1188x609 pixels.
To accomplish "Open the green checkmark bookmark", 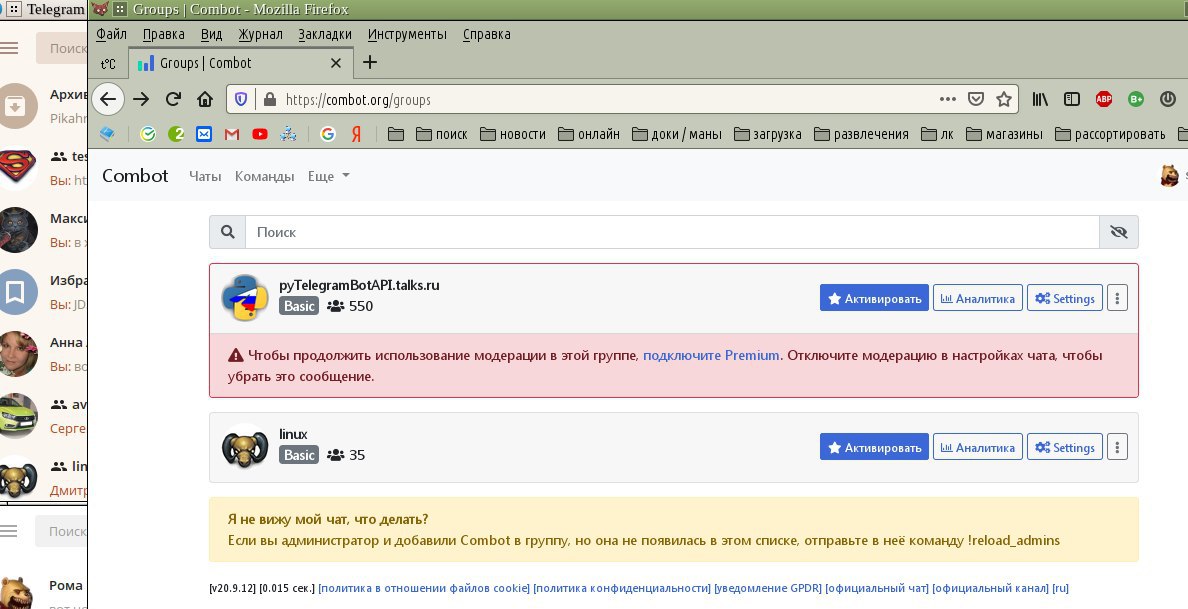I will coord(148,134).
